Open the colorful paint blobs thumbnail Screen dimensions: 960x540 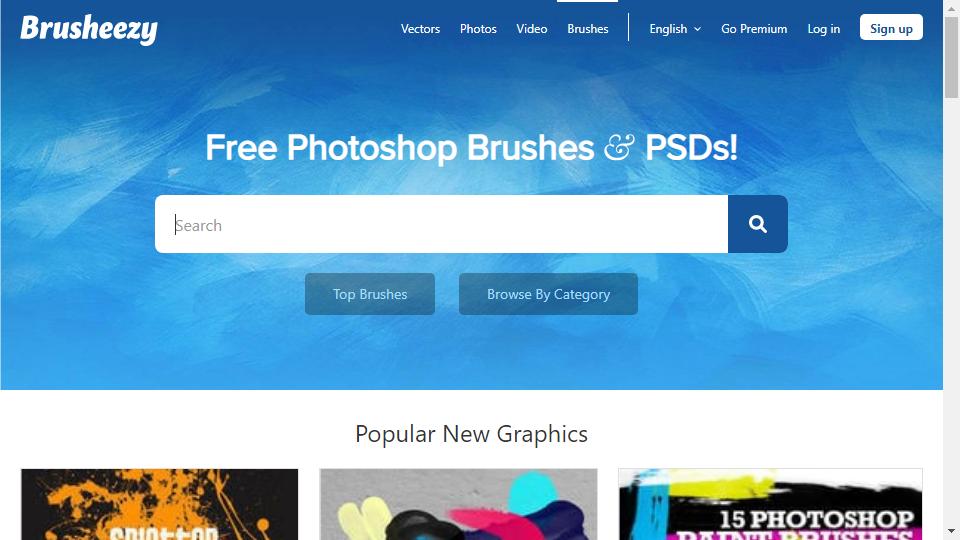tap(458, 504)
